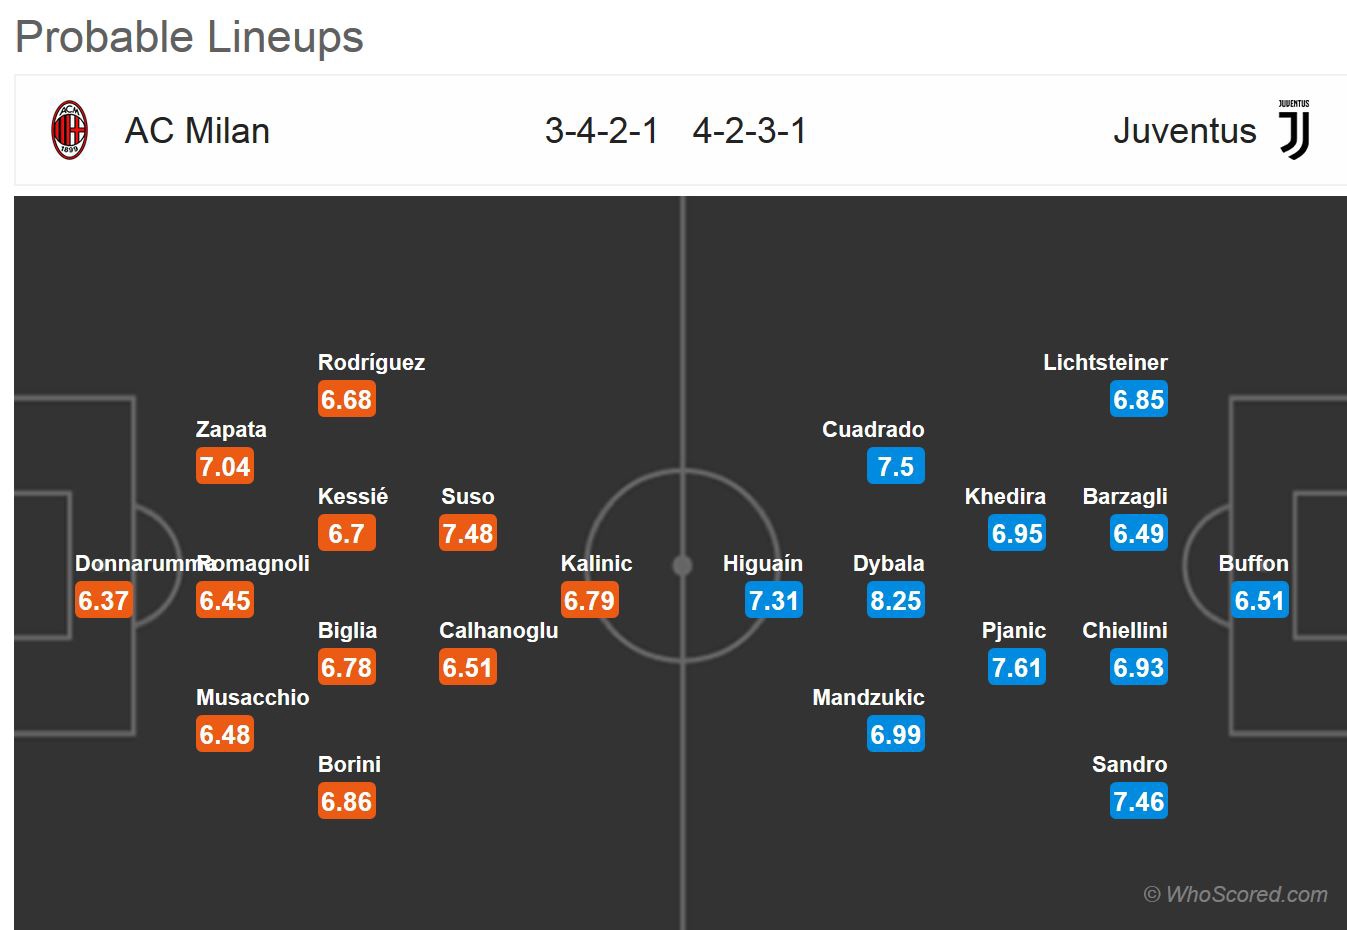Screen dimensions: 1347x930
Task: Open Zapata's 7.04 rating badge
Action: pos(225,466)
